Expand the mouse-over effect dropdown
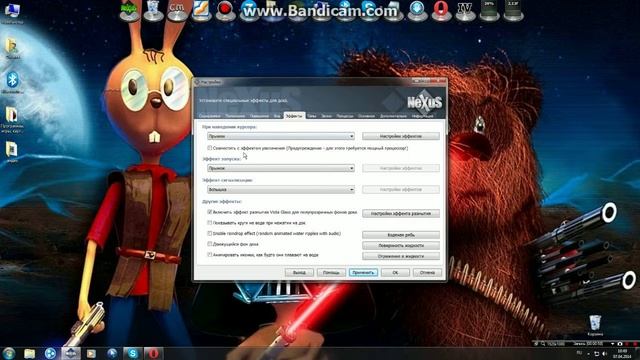 point(281,136)
